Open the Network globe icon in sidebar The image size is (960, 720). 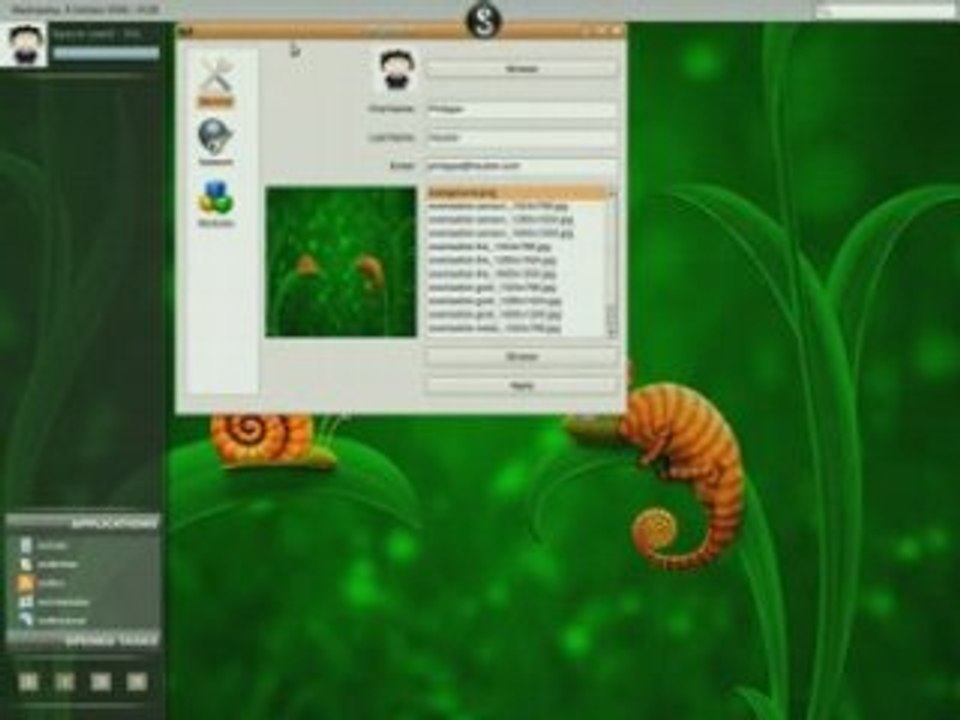[216, 136]
